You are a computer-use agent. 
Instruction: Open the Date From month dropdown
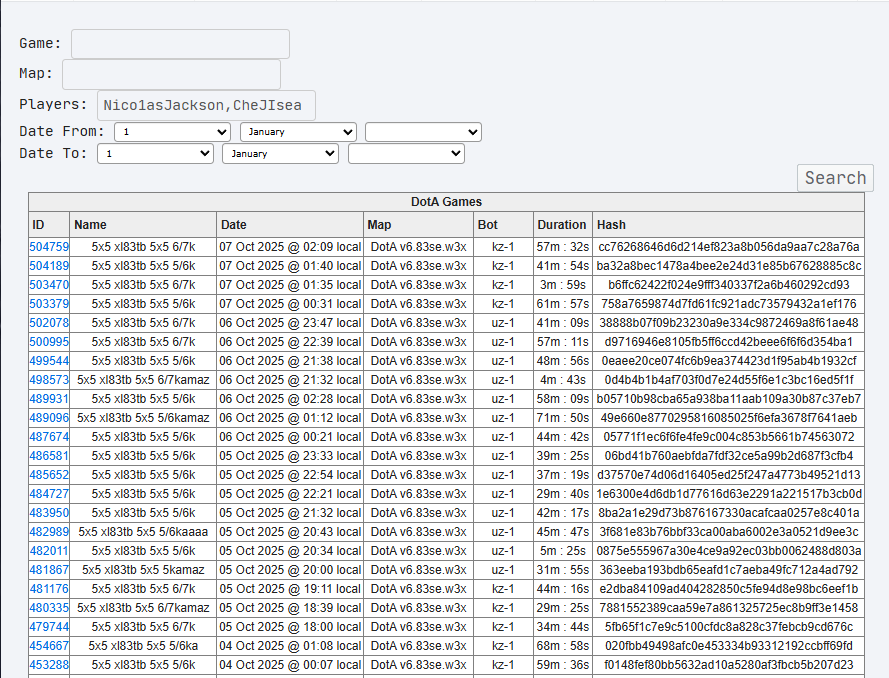pyautogui.click(x=298, y=132)
